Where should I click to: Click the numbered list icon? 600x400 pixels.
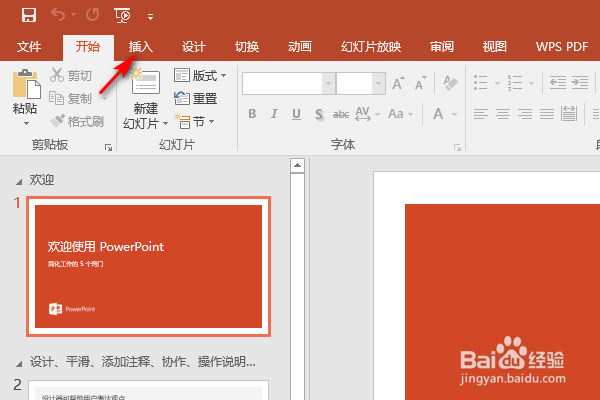[515, 83]
